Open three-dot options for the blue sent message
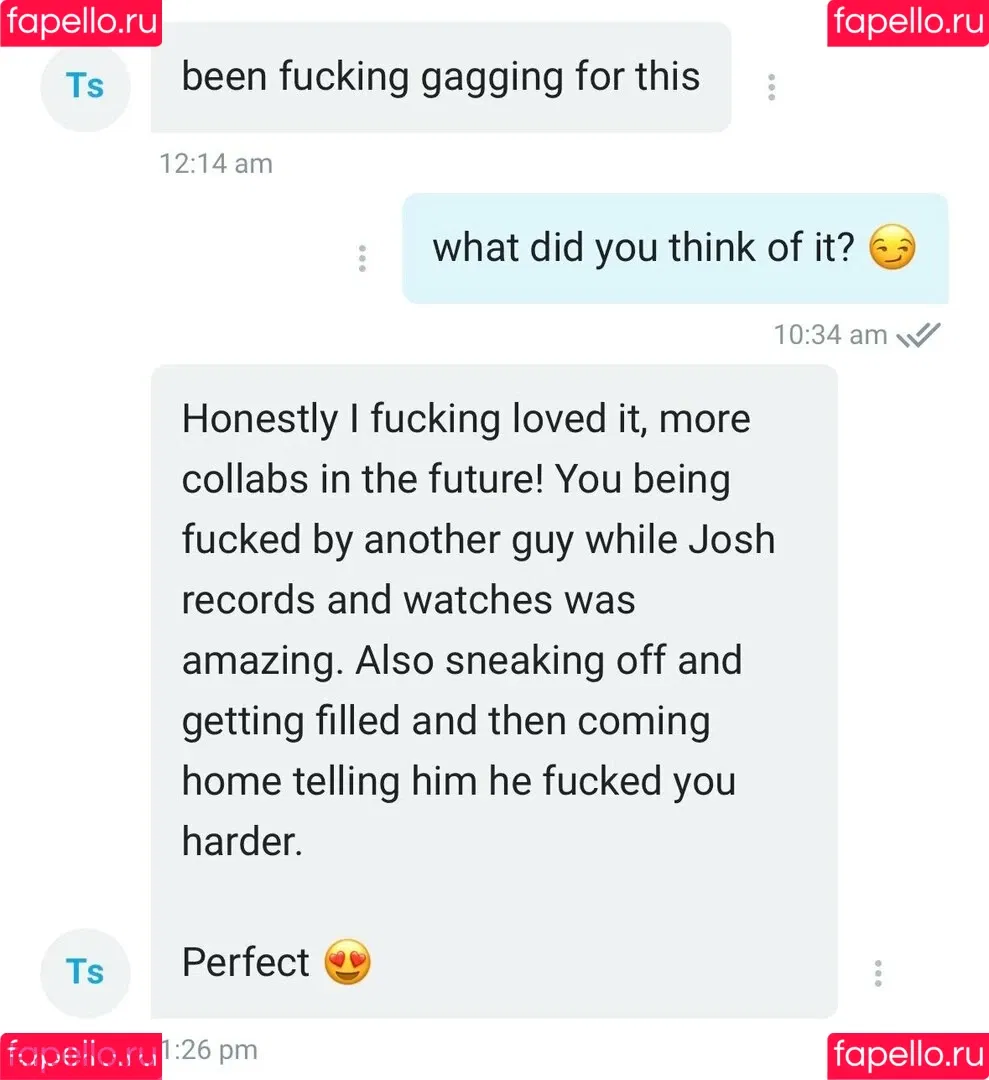This screenshot has height=1080, width=989. 362,258
